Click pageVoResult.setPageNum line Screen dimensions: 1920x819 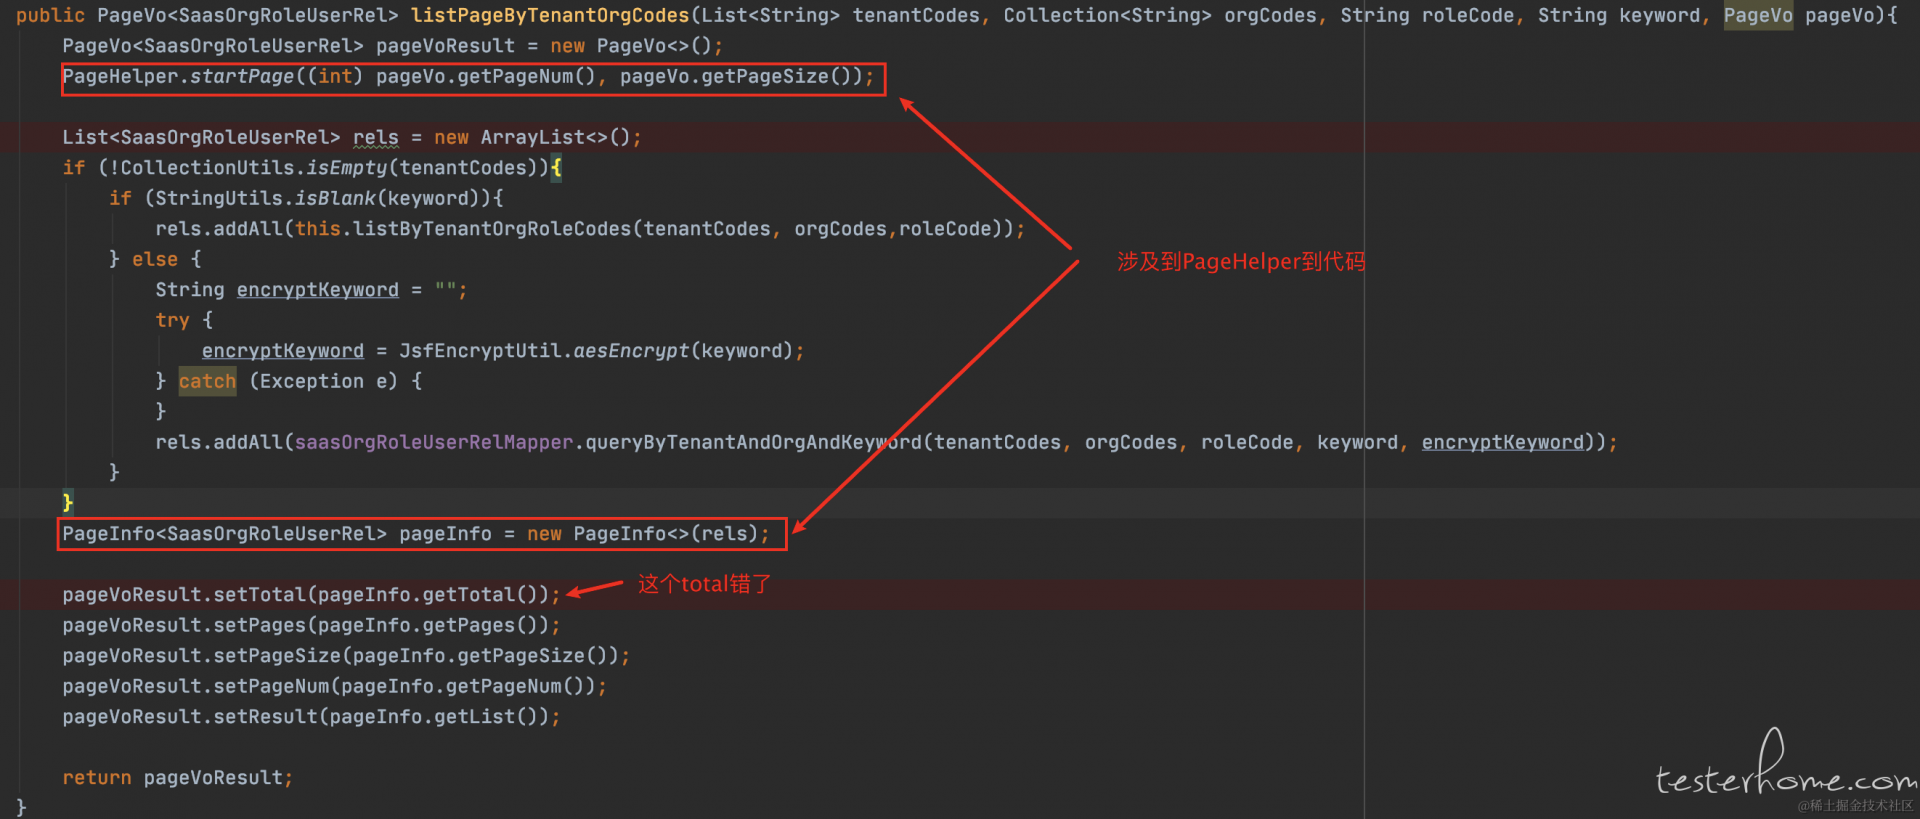335,686
